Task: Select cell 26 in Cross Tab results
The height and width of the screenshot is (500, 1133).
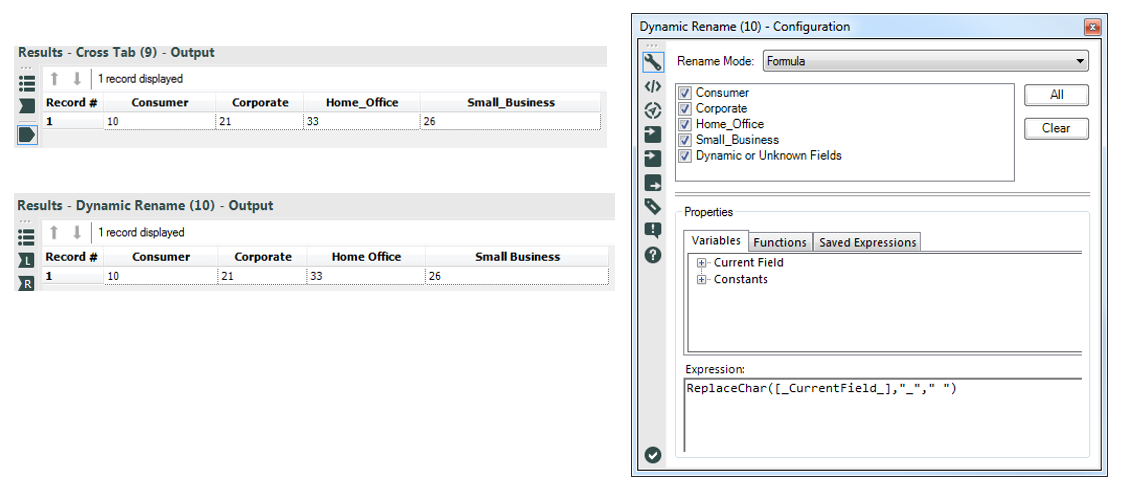Action: 511,121
